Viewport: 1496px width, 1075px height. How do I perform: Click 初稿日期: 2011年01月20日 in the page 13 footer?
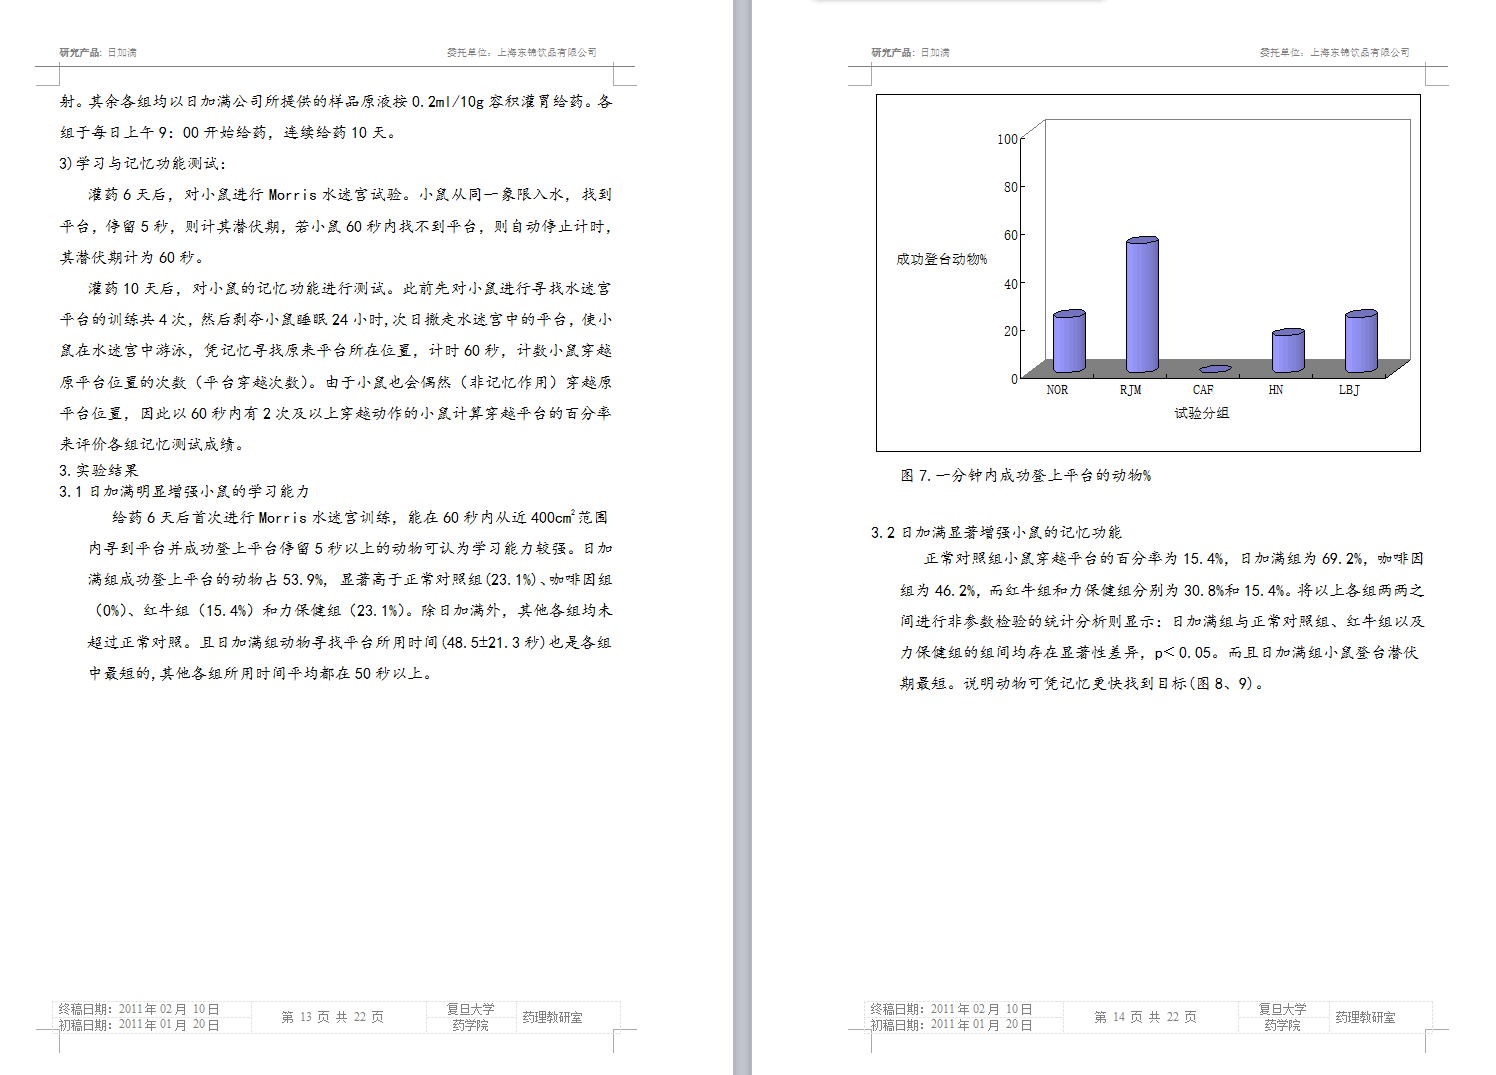139,1024
